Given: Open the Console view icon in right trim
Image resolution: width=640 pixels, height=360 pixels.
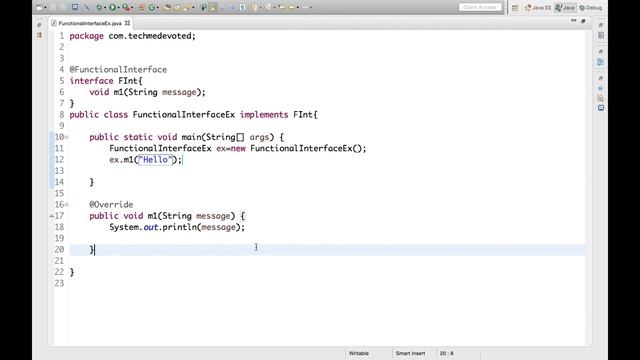Looking at the screenshot, I should coord(601,108).
